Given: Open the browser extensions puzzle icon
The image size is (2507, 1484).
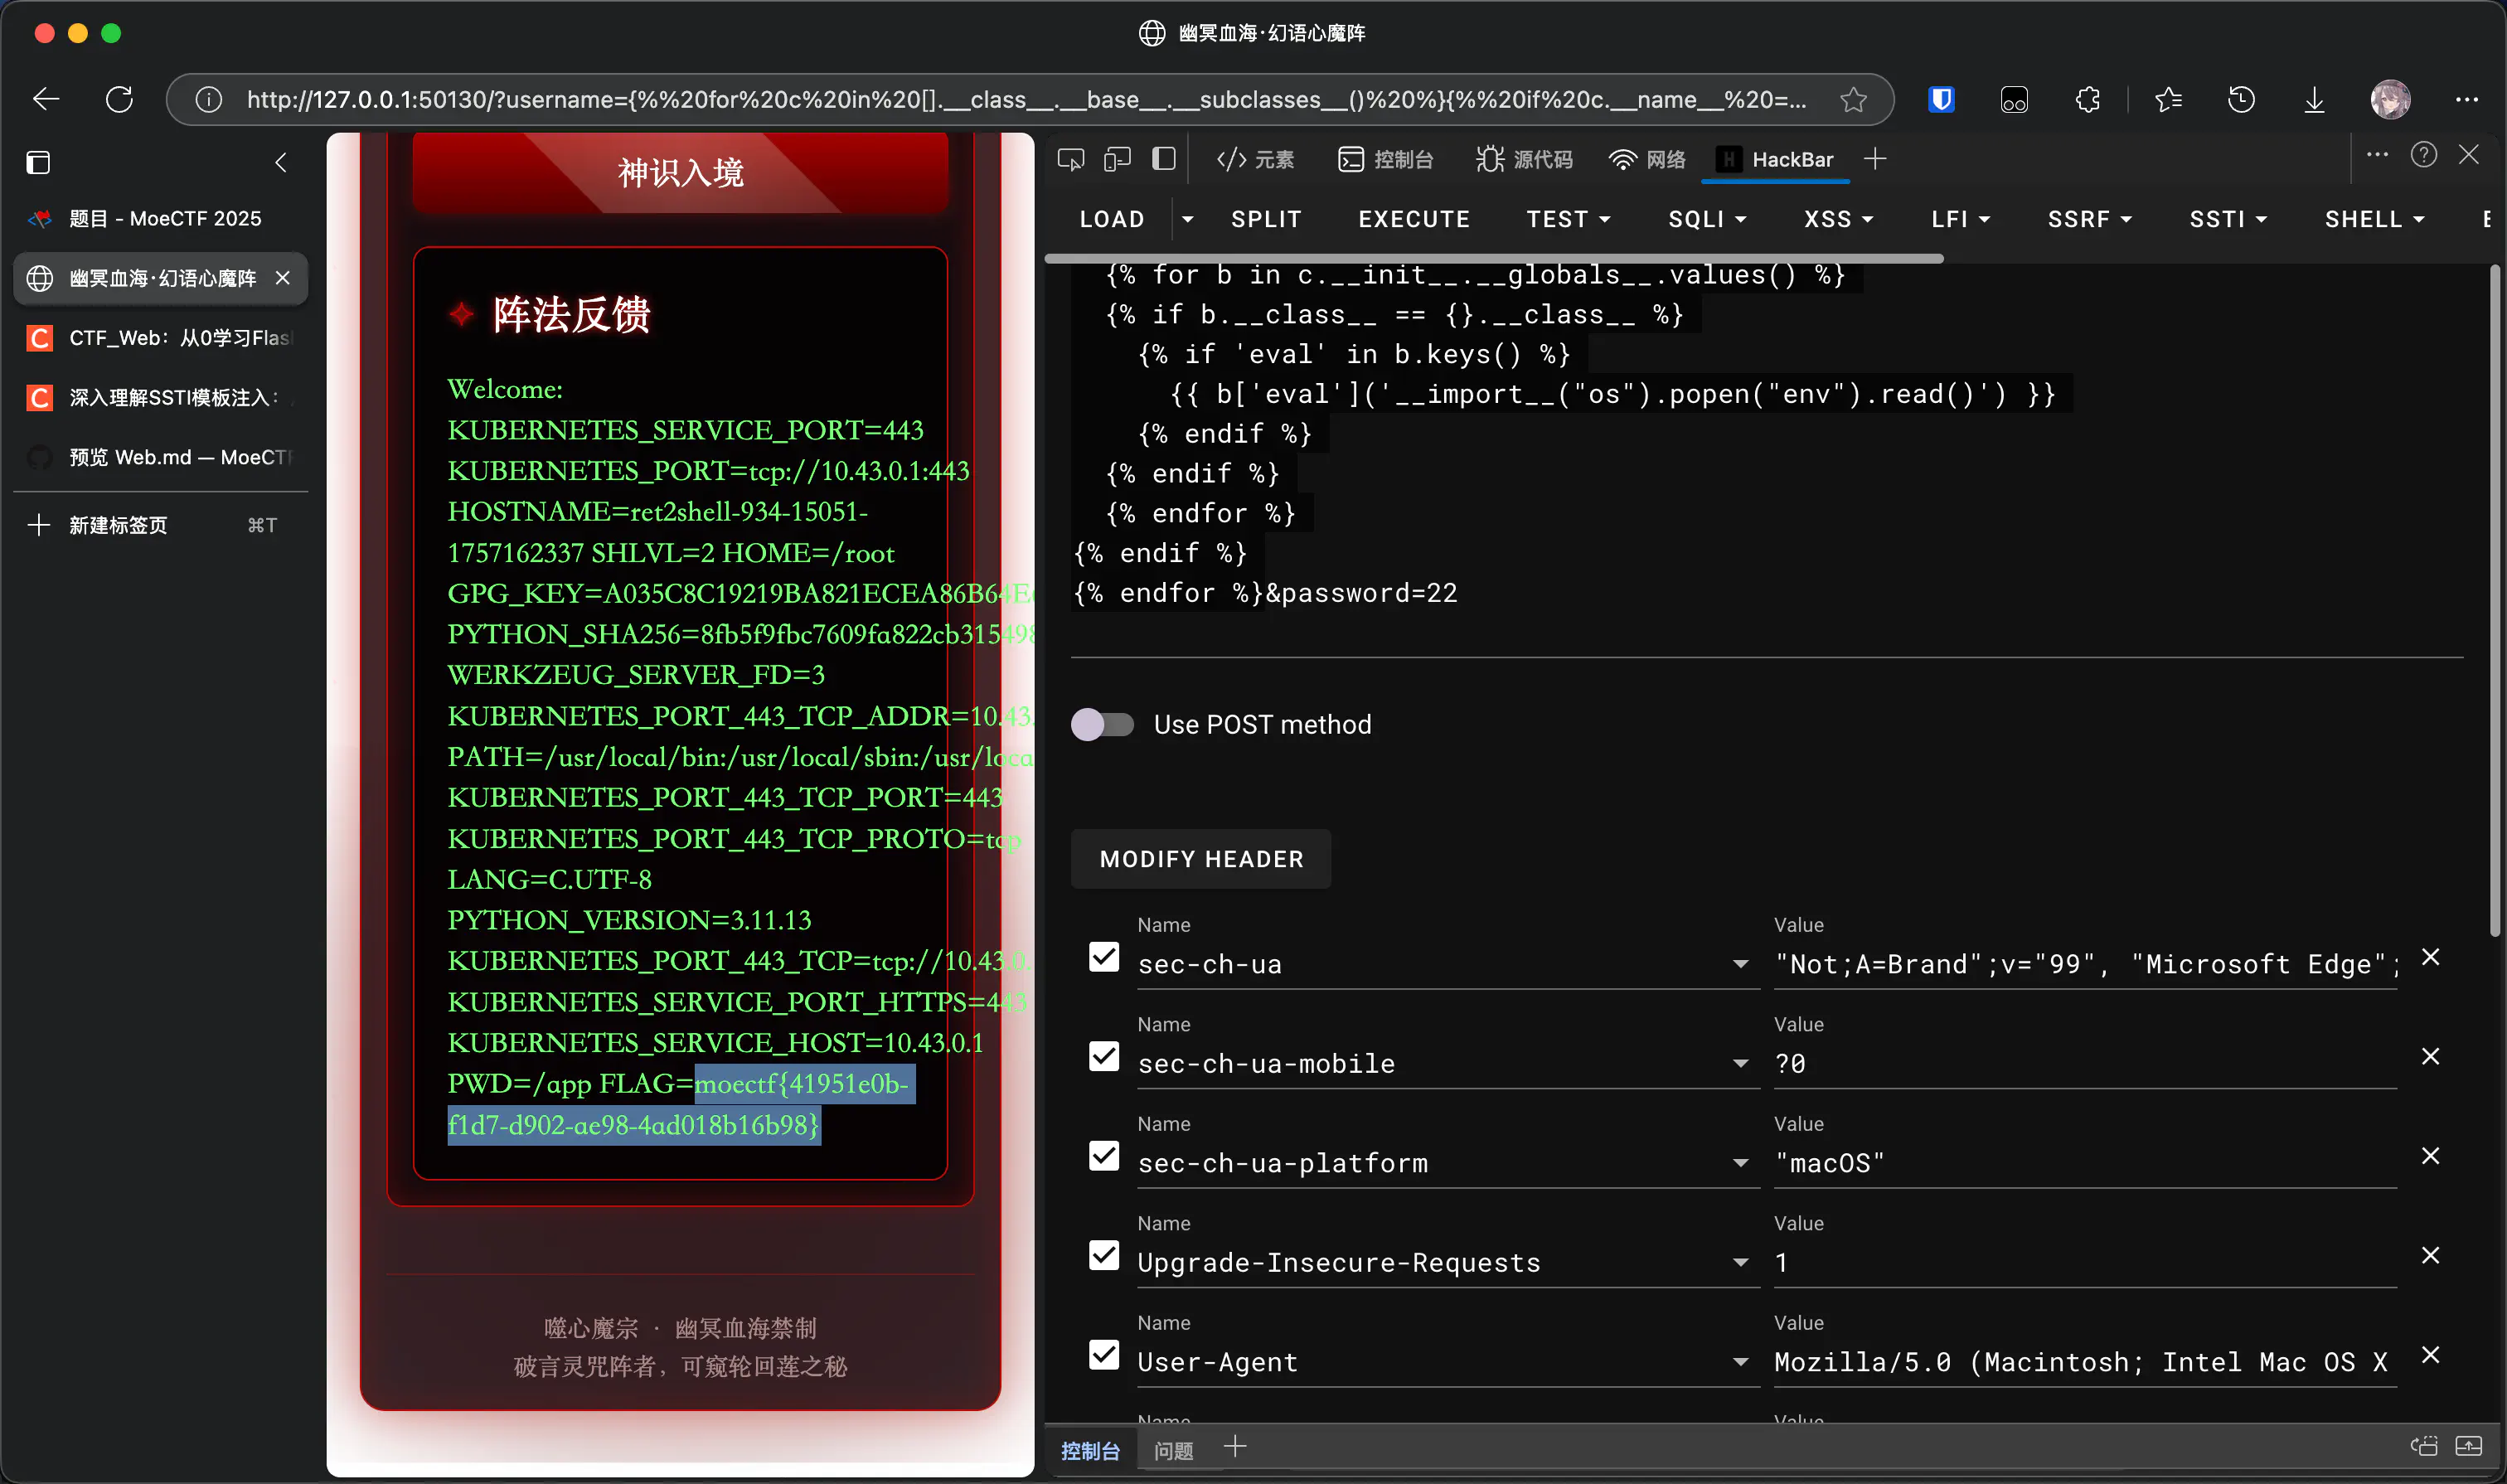Looking at the screenshot, I should (x=2087, y=99).
